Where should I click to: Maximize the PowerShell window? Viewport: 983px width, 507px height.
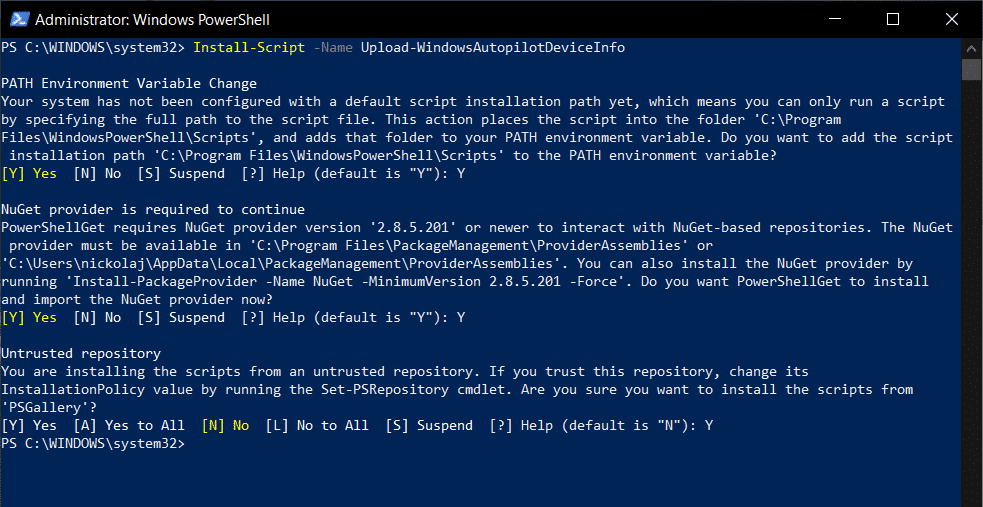[x=893, y=19]
